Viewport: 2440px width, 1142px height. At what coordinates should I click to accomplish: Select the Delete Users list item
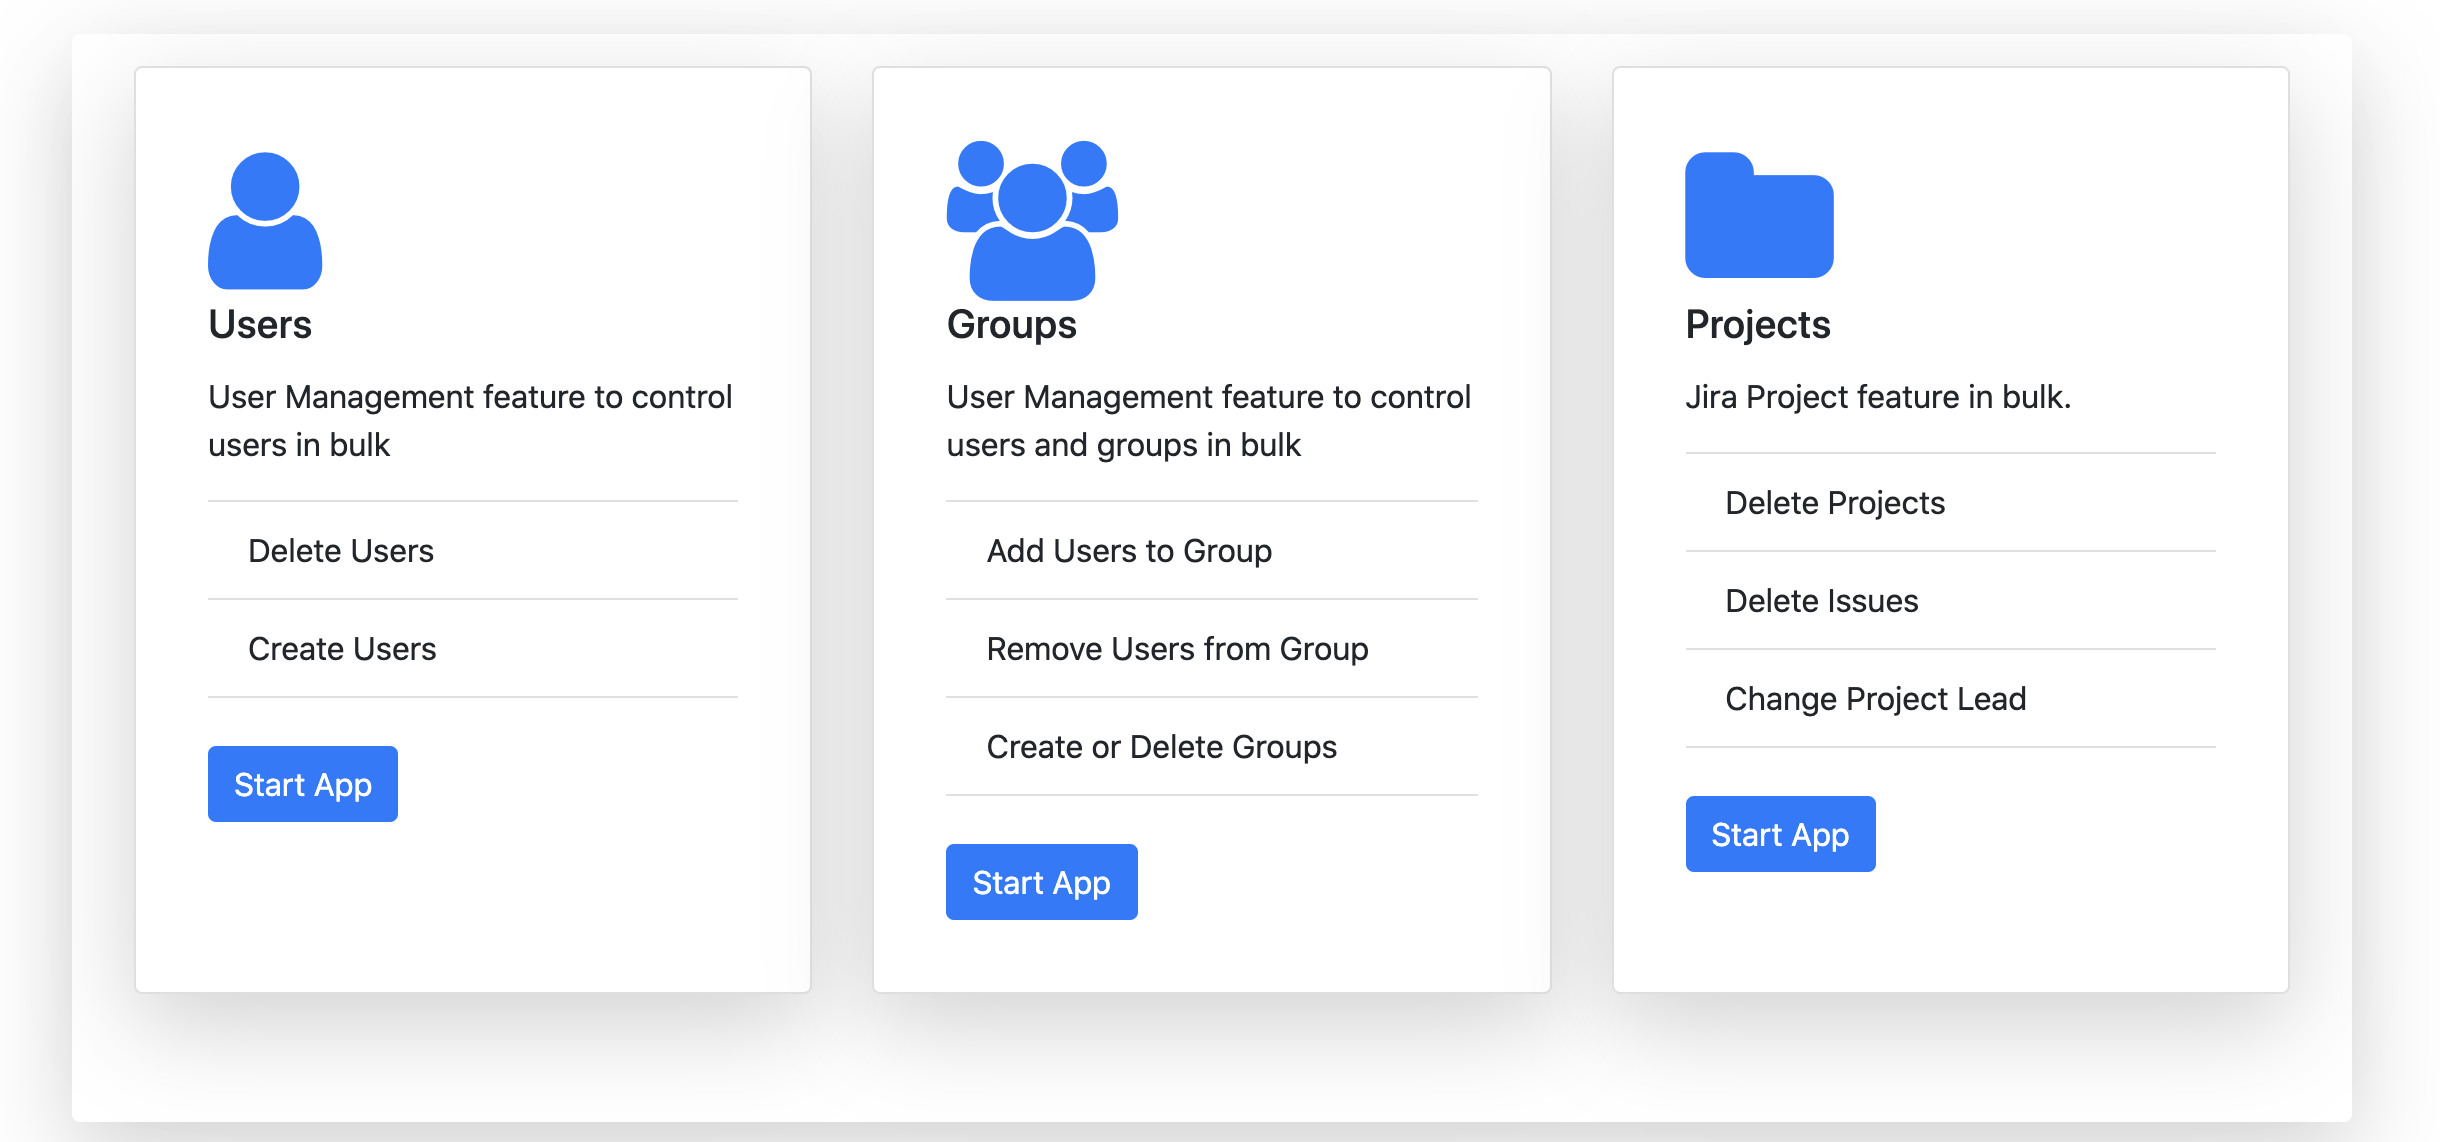pyautogui.click(x=341, y=551)
